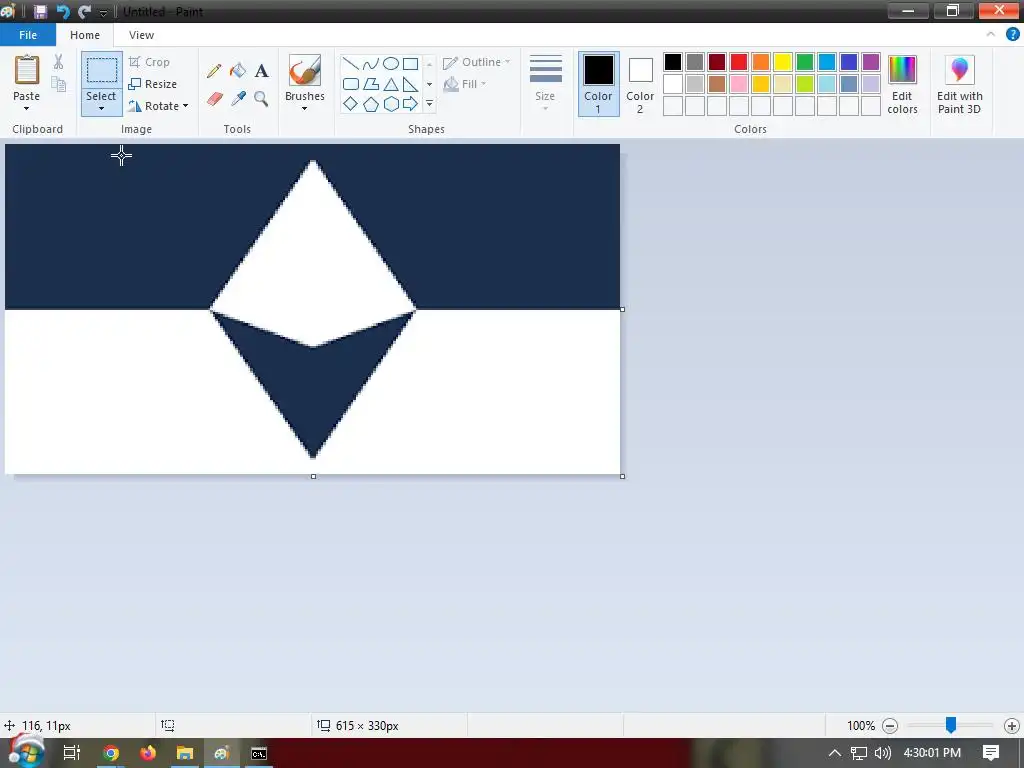1024x768 pixels.
Task: Click the zoom in plus button
Action: pyautogui.click(x=1012, y=726)
